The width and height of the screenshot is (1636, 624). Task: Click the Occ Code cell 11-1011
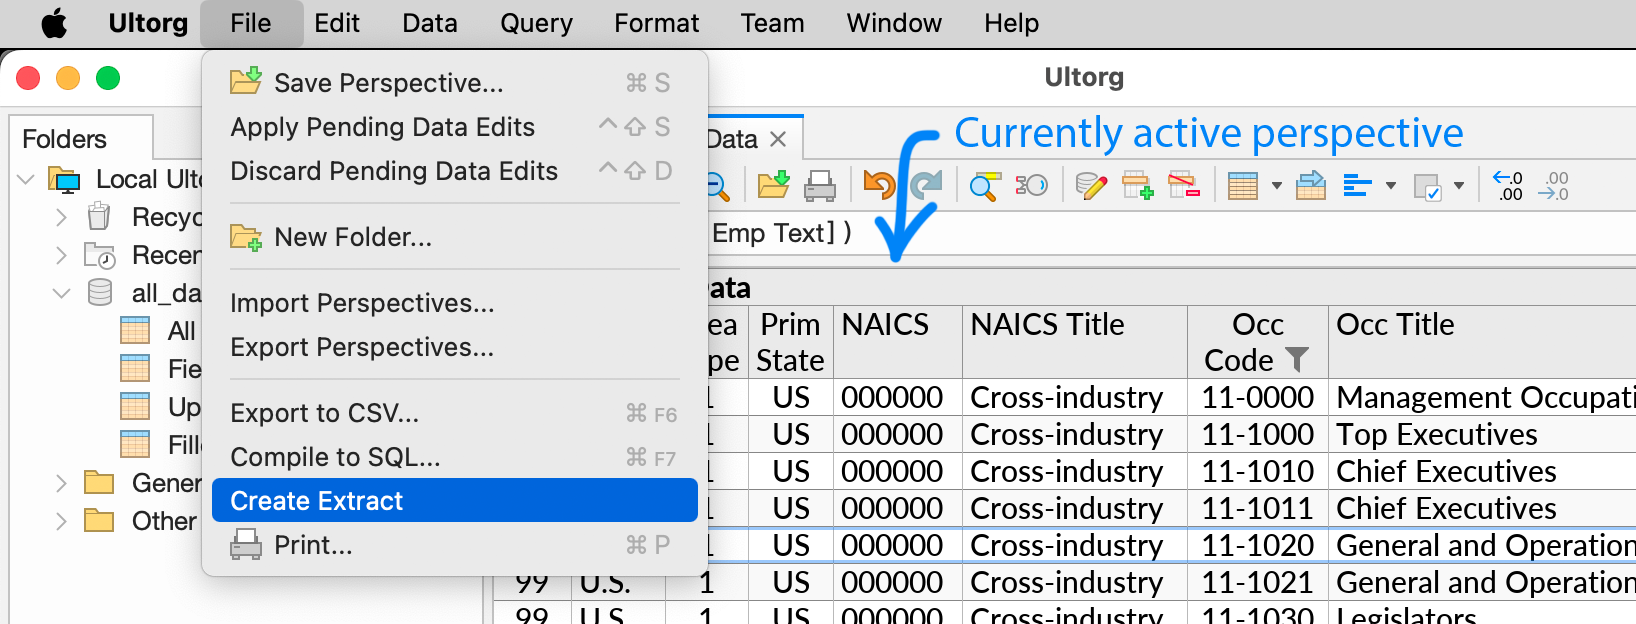tap(1258, 508)
